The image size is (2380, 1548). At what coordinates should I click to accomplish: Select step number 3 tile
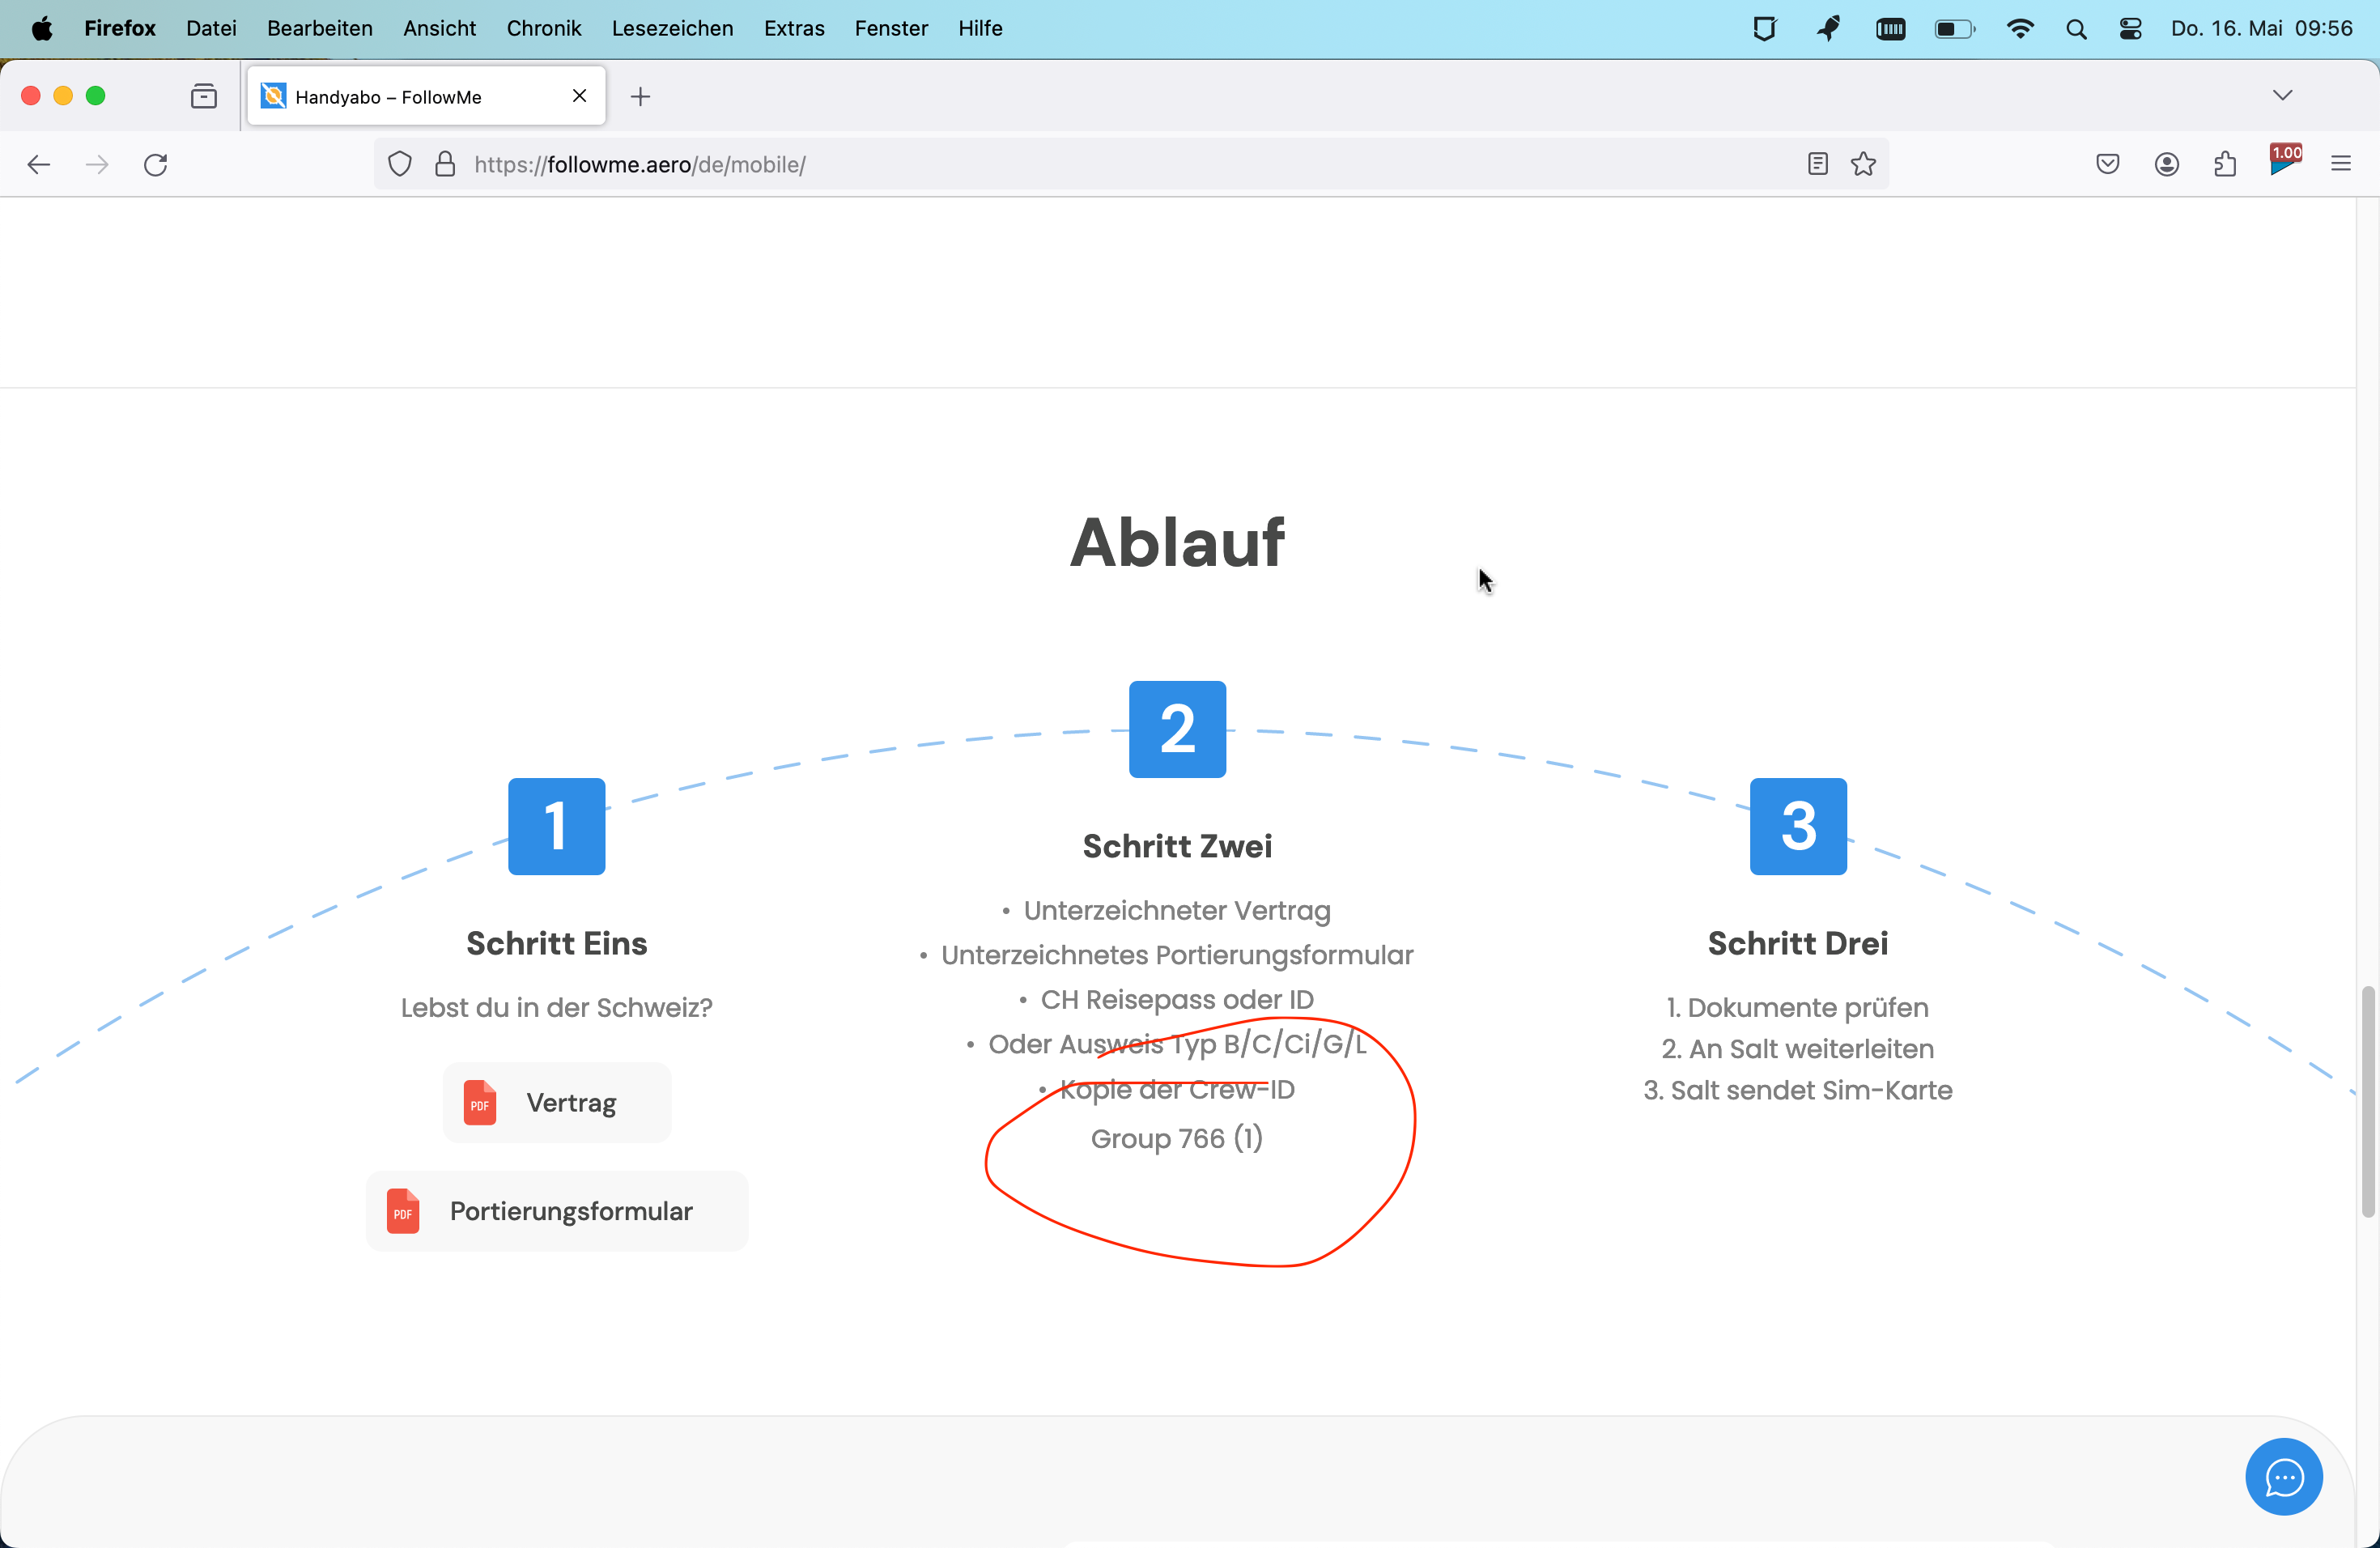pyautogui.click(x=1798, y=826)
